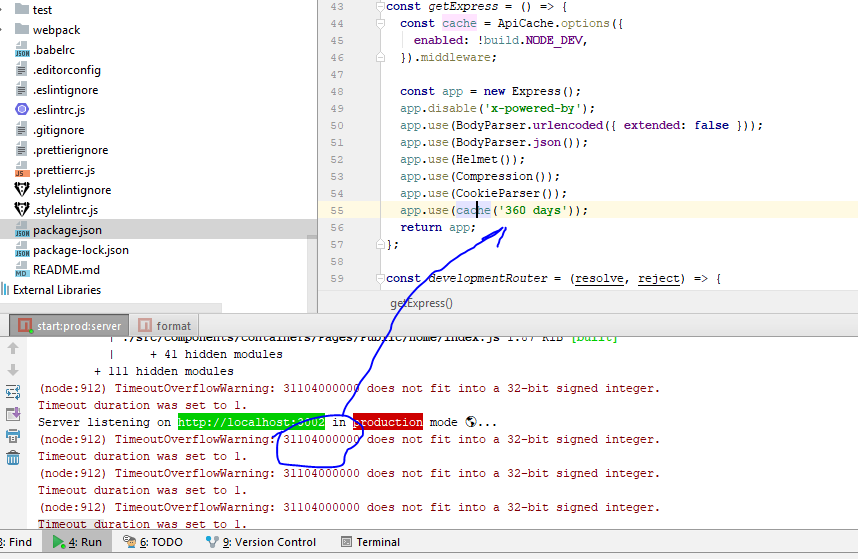Viewport: 858px width, 559px height.
Task: Click Run console up arrow icon
Action: [x=13, y=348]
